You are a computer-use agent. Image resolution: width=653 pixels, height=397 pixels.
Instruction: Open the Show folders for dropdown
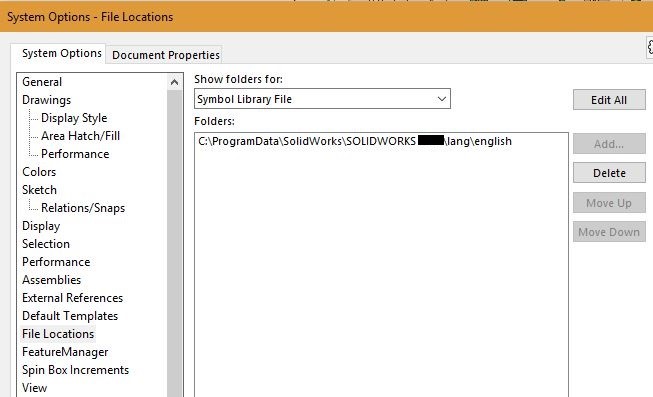(x=322, y=99)
